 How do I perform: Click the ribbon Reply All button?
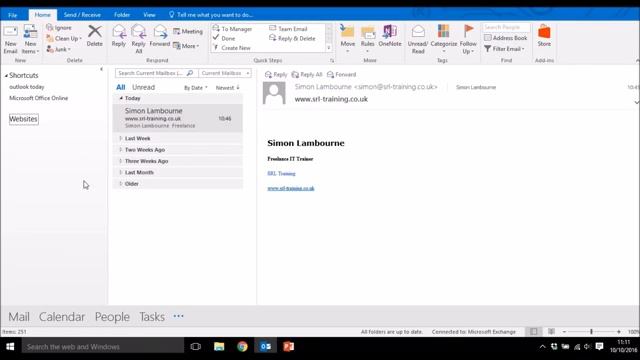(x=138, y=39)
